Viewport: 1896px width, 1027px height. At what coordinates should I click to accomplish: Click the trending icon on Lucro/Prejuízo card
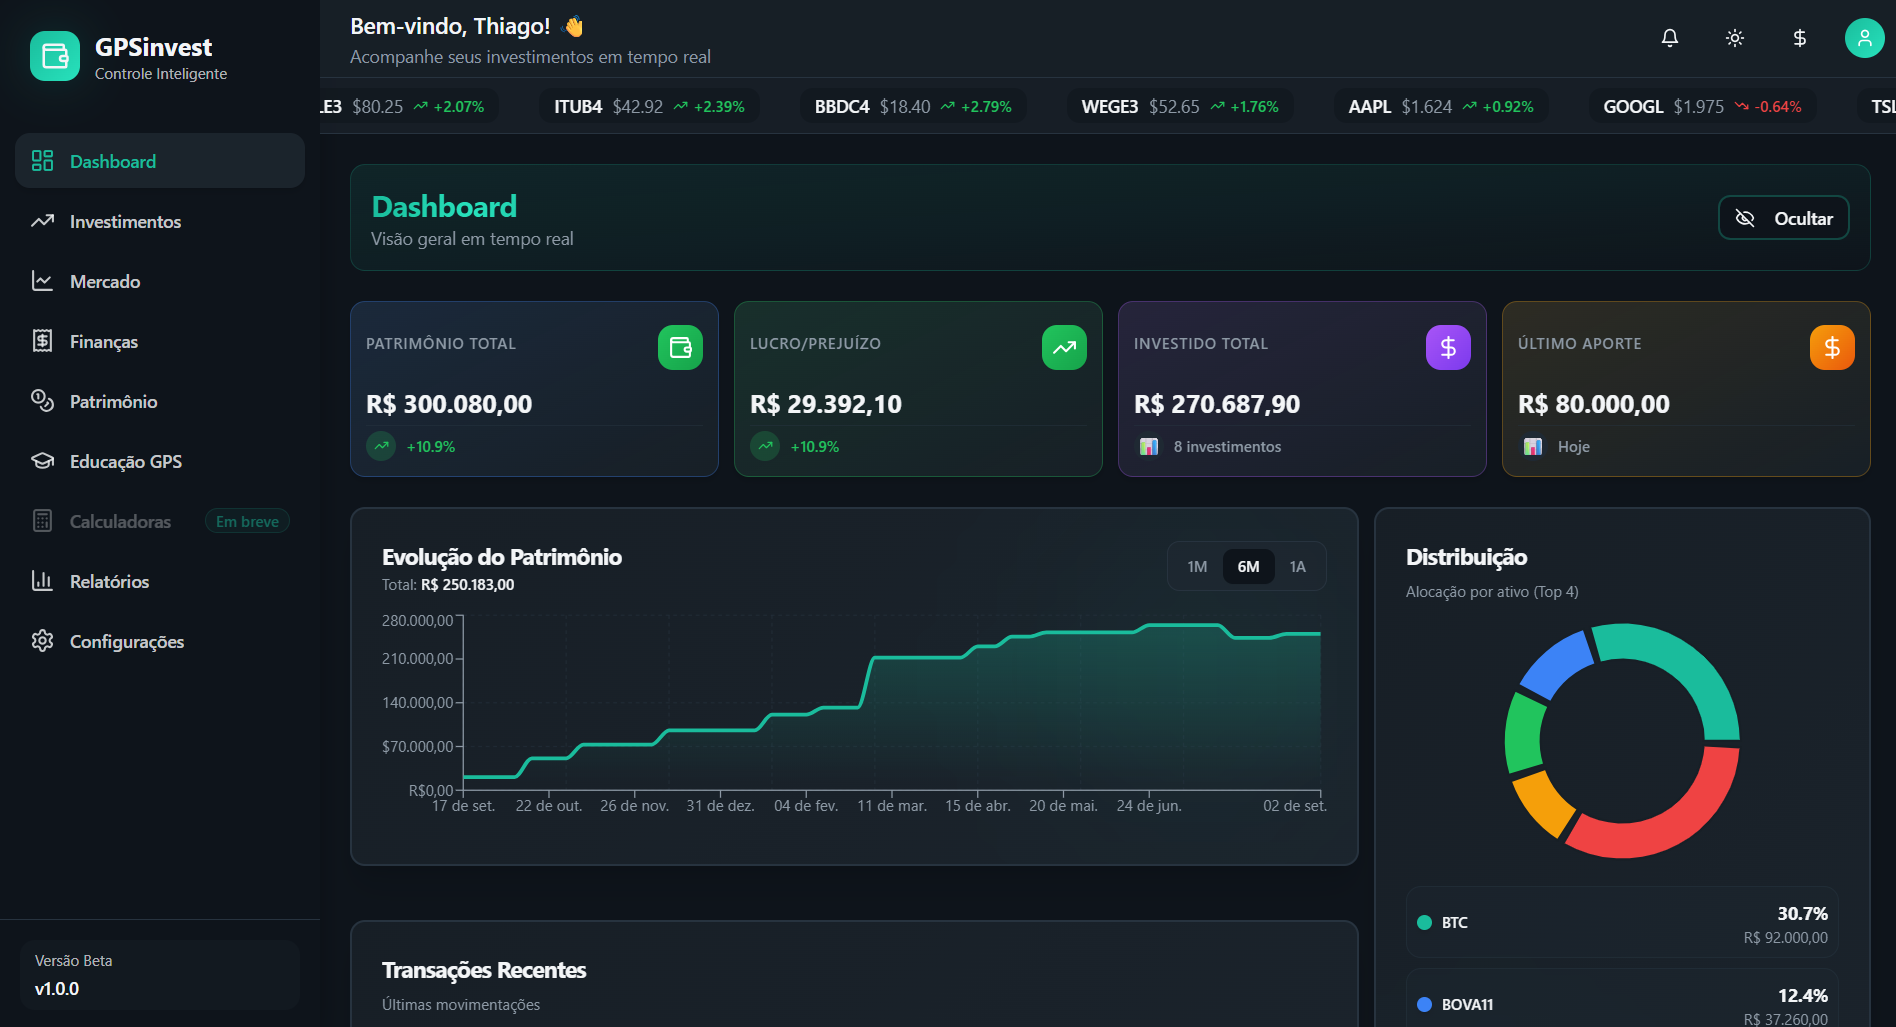[x=1064, y=347]
